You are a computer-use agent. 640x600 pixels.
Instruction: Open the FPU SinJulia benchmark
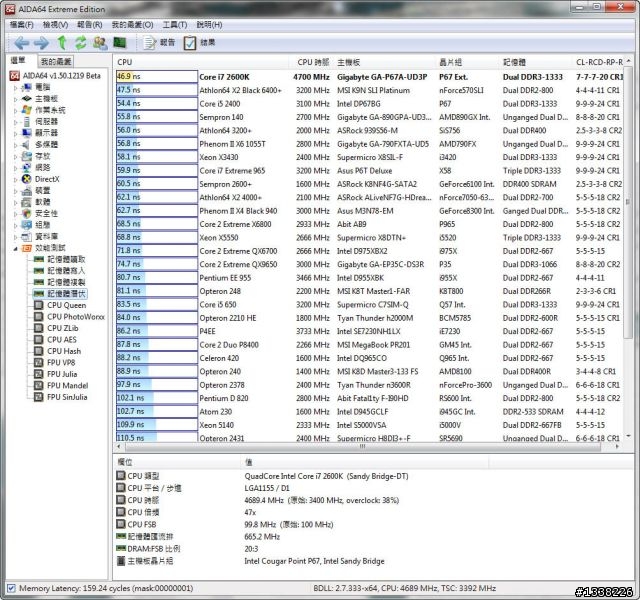click(67, 396)
